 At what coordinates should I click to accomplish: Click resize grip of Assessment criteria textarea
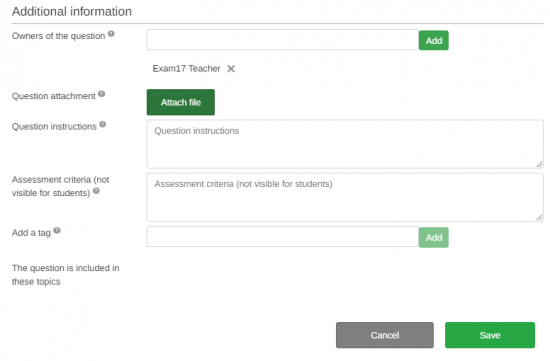coord(539,218)
